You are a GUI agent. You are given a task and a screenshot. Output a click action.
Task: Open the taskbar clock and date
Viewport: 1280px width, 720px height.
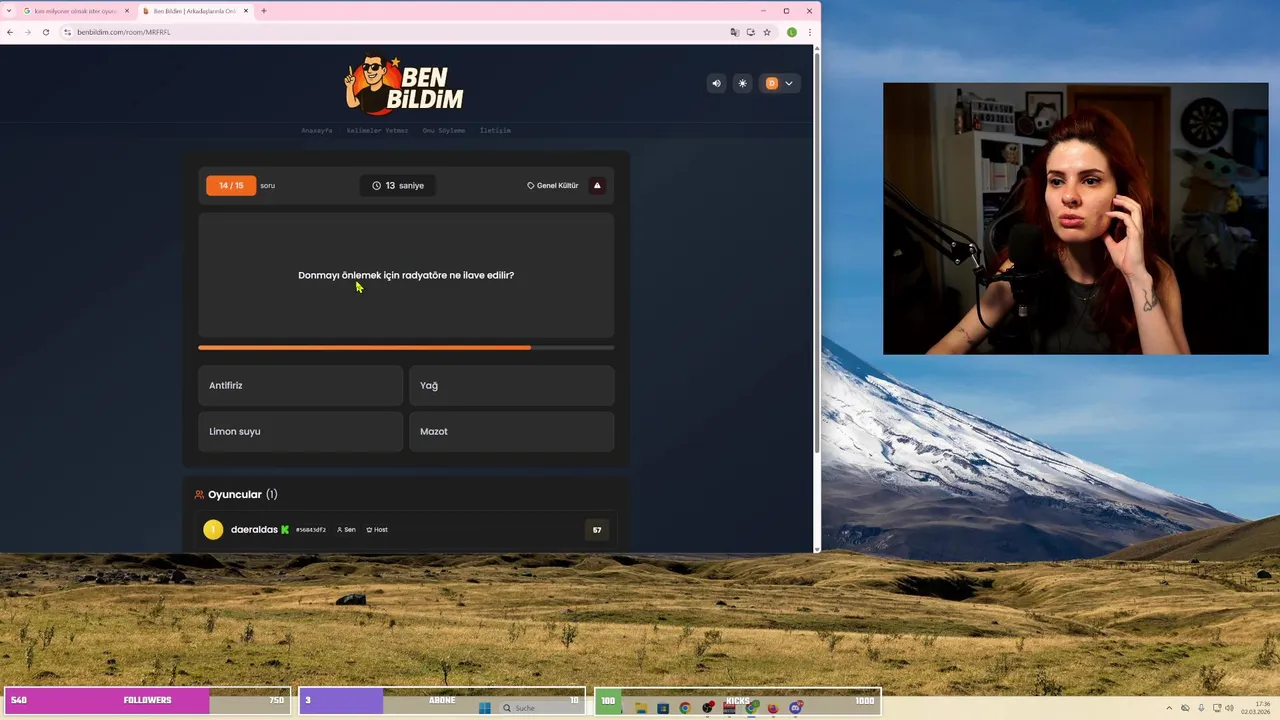1256,708
